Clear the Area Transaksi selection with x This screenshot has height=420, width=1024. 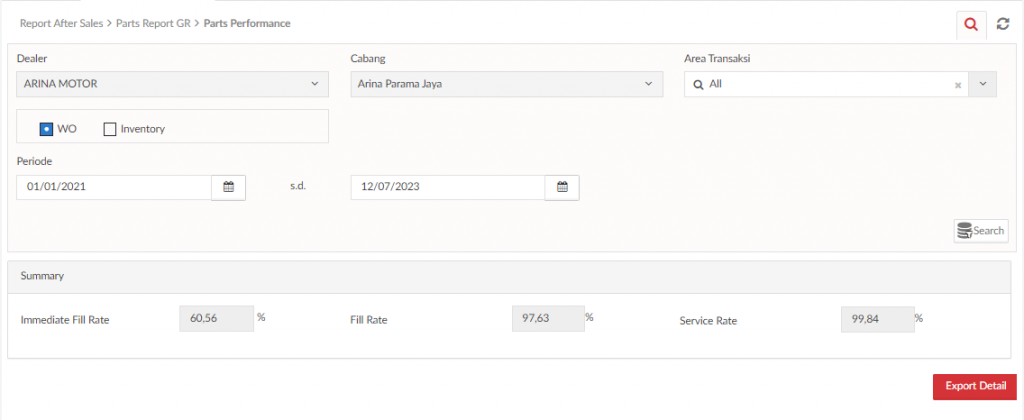pyautogui.click(x=958, y=85)
